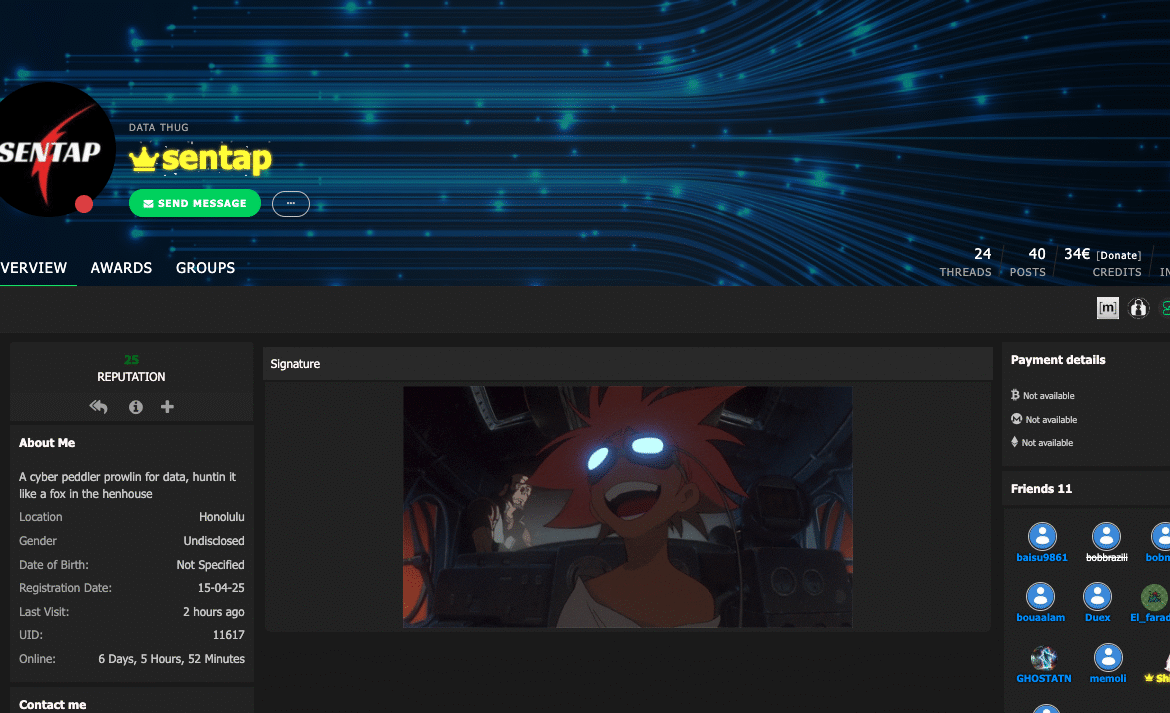Click the sentap username heading
This screenshot has height=713, width=1170.
[216, 159]
